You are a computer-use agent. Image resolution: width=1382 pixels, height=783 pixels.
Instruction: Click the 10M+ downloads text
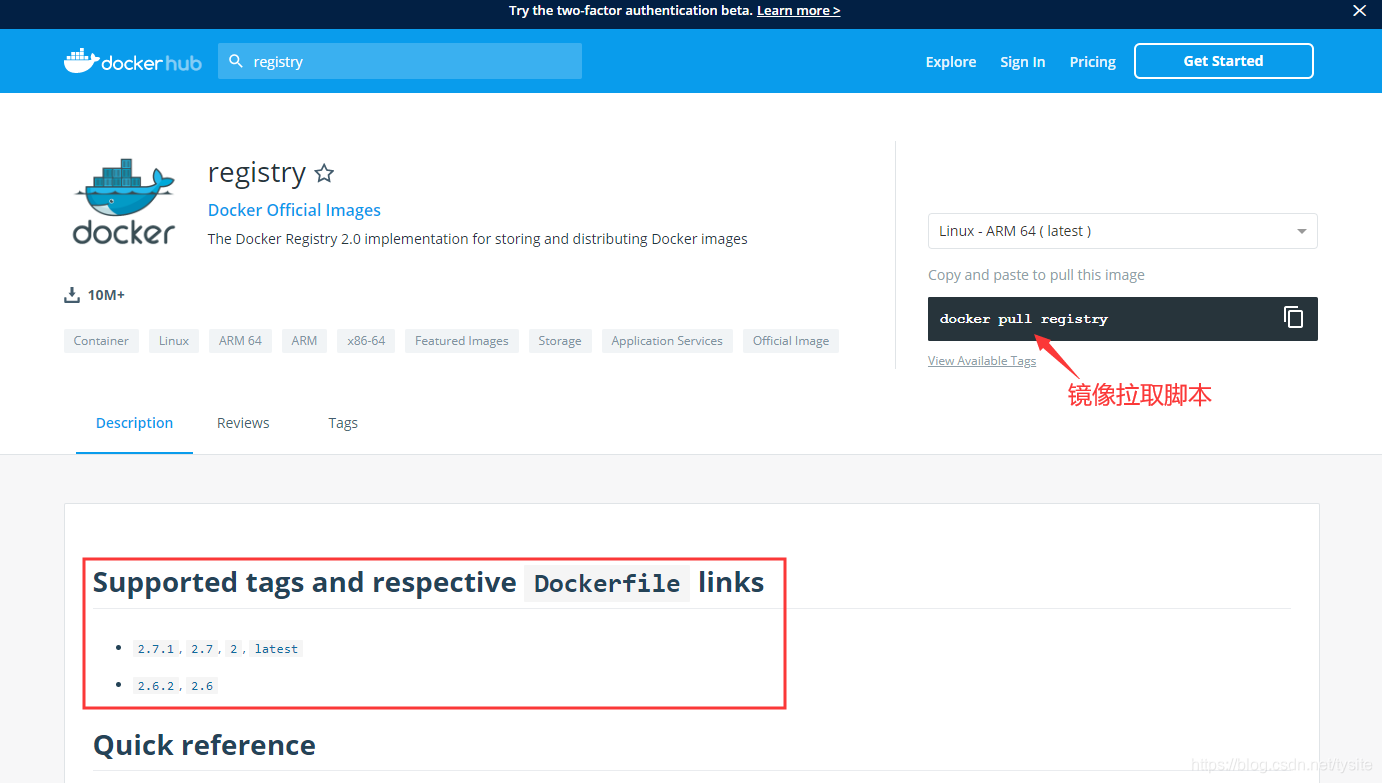click(x=106, y=295)
